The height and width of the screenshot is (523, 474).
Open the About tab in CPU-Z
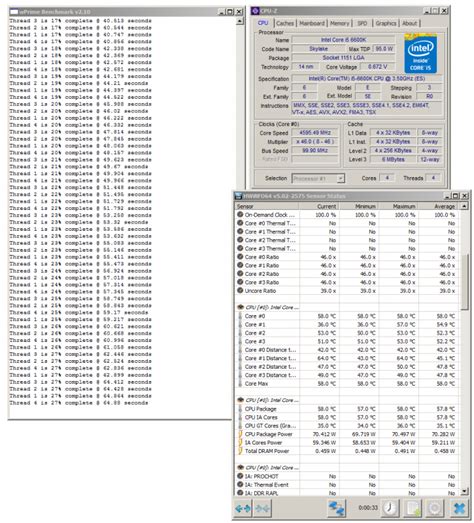click(410, 23)
